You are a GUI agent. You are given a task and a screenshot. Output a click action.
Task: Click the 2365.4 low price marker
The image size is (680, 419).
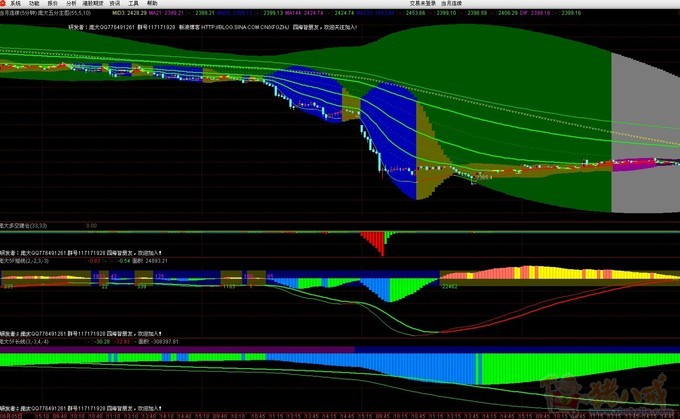point(484,177)
